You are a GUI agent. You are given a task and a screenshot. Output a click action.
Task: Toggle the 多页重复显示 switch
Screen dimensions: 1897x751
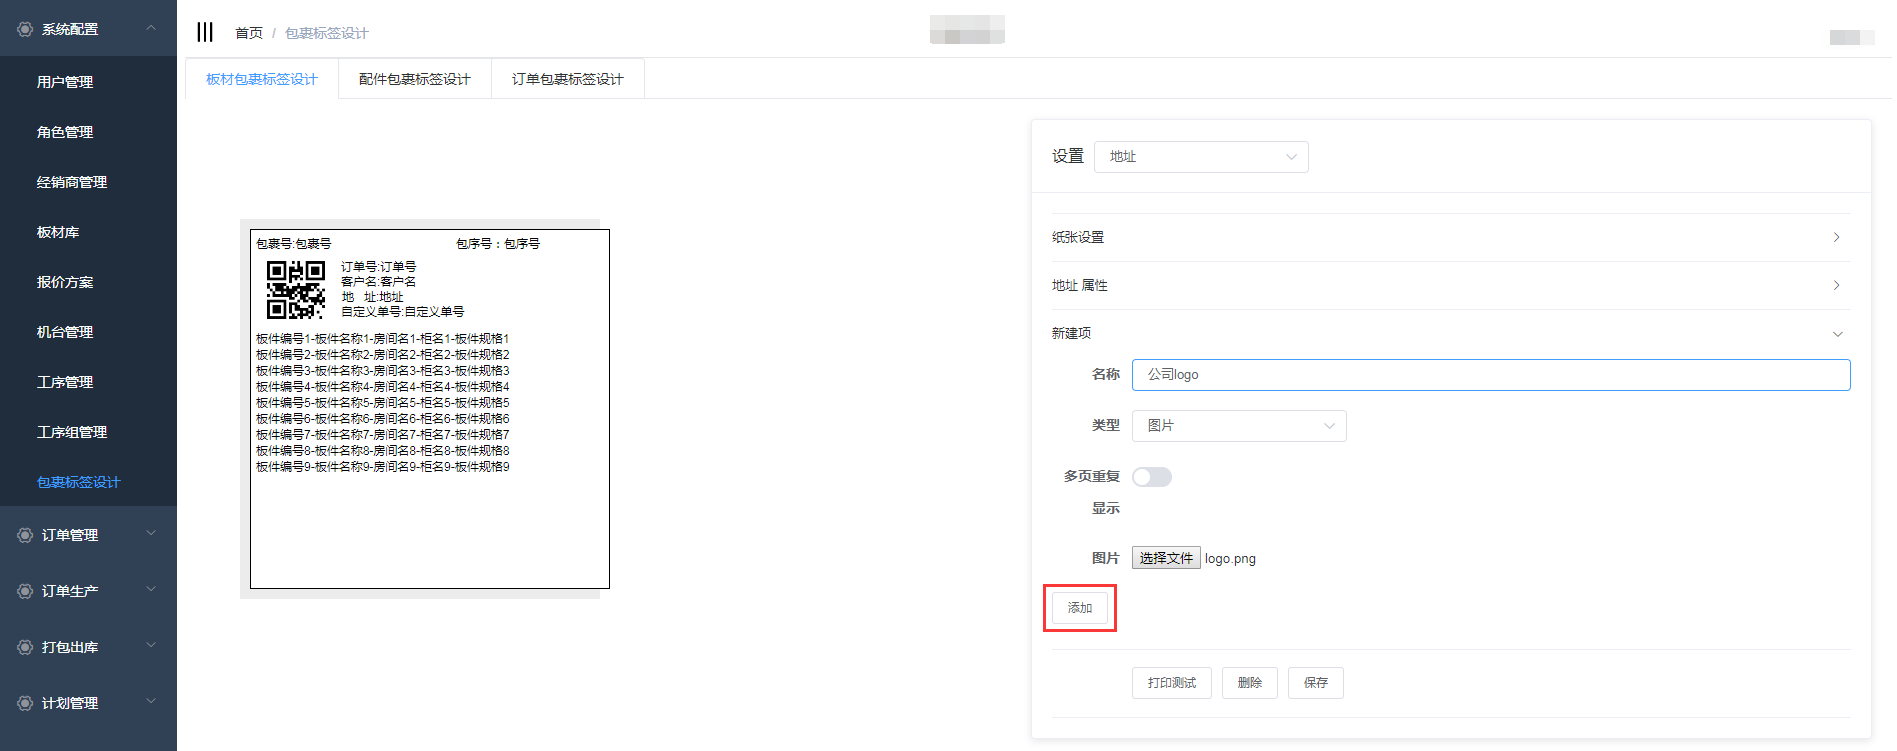1151,477
